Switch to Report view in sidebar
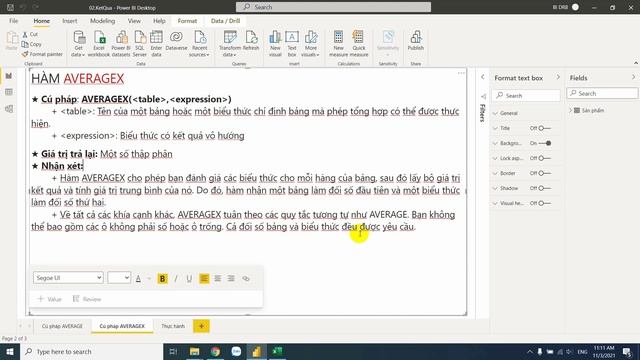 tap(9, 76)
